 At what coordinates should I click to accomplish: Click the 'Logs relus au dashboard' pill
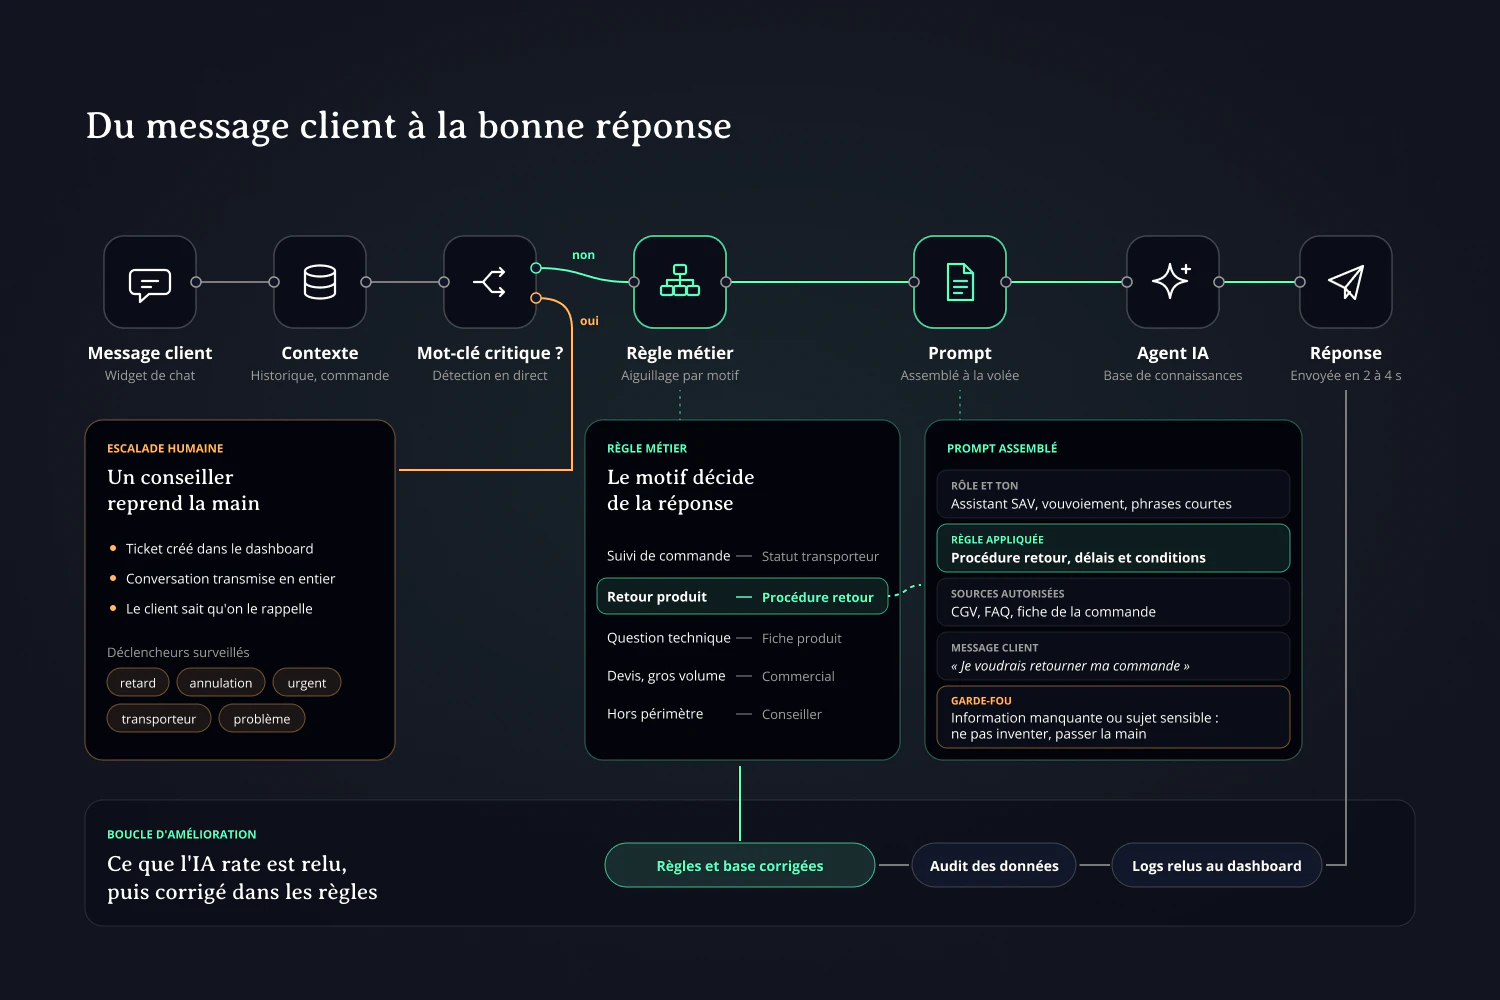click(1217, 866)
